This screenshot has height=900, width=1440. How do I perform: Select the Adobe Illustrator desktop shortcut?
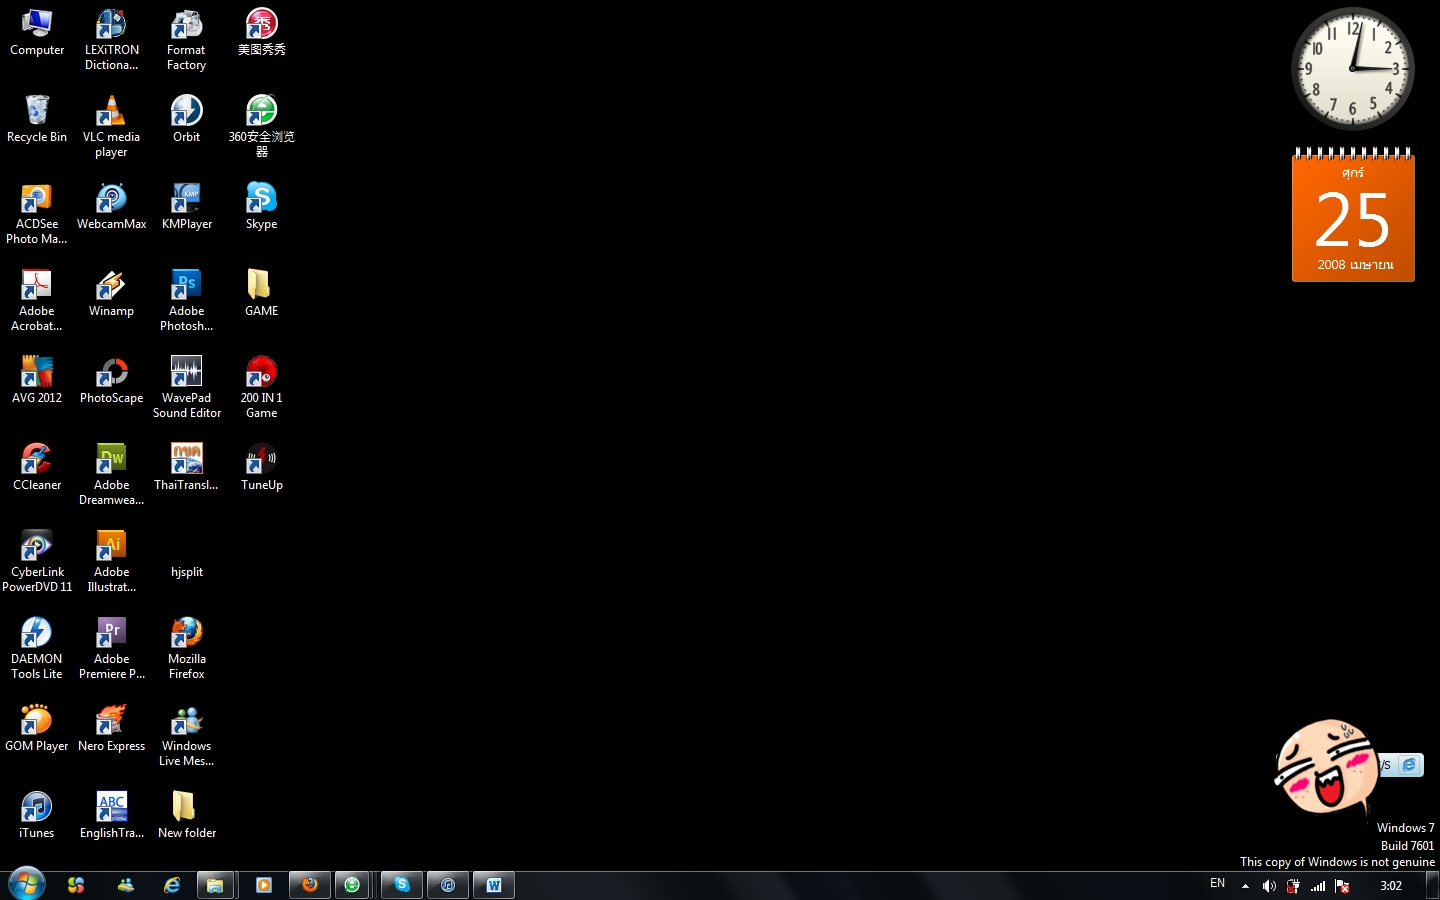click(x=111, y=562)
